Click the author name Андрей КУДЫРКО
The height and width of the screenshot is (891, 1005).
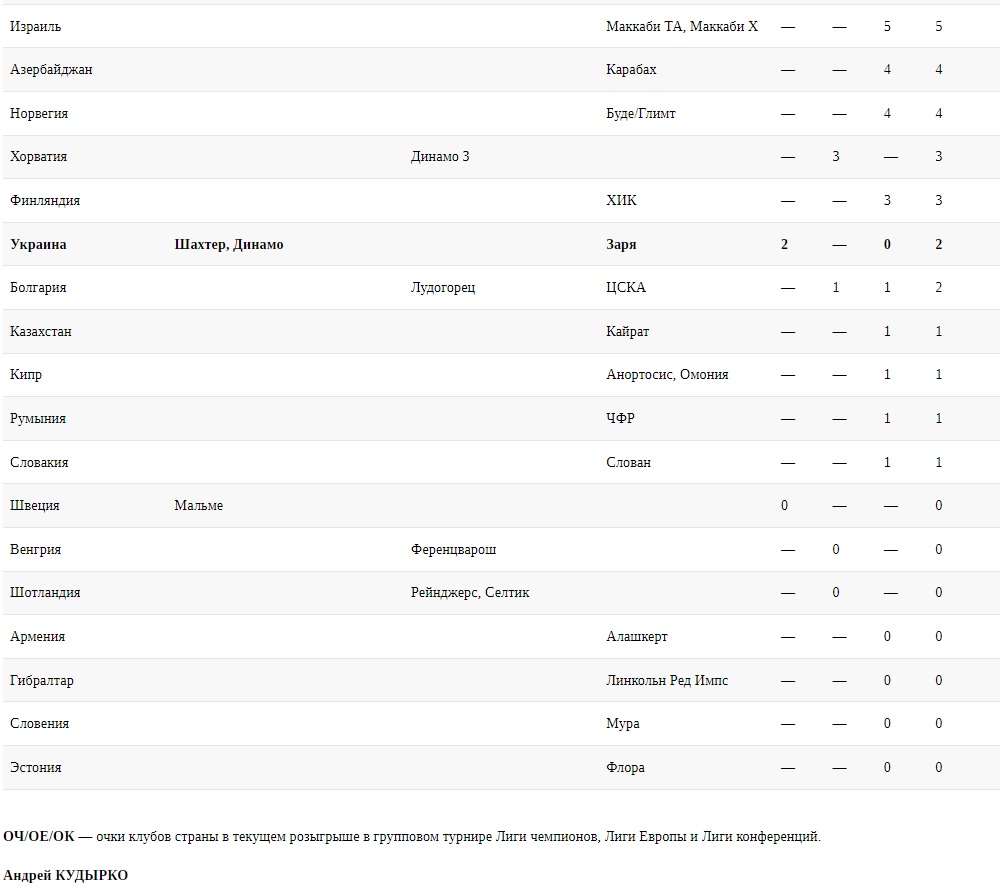[65, 876]
